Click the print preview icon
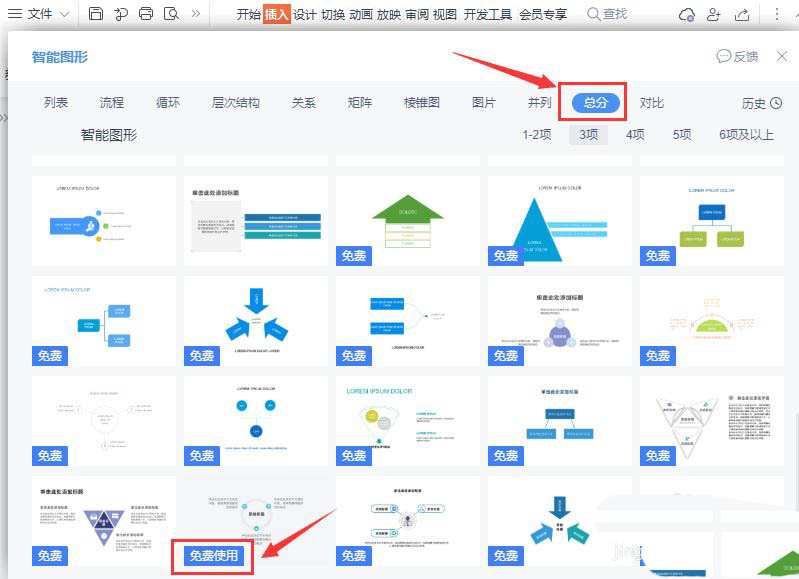799x579 pixels. pyautogui.click(x=171, y=14)
